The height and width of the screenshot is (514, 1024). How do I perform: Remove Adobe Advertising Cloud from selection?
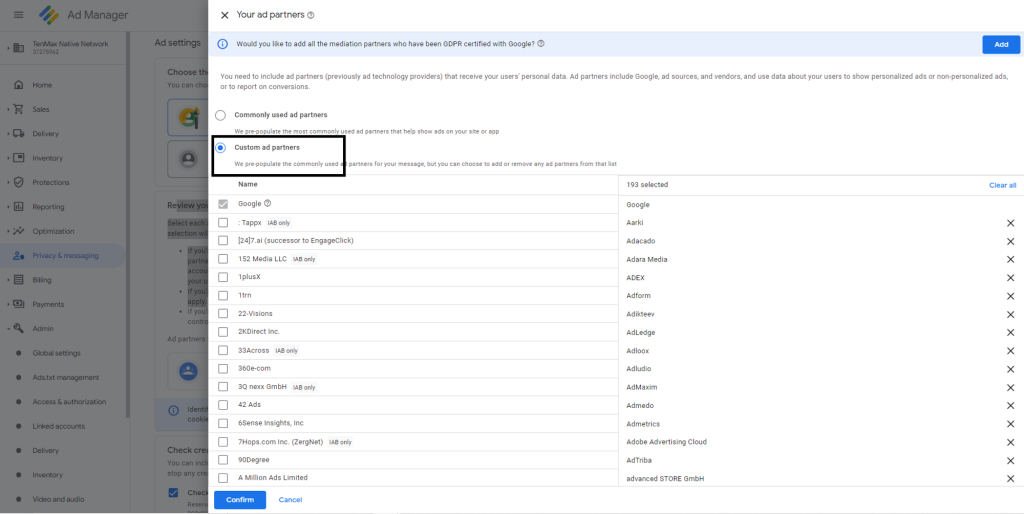pyautogui.click(x=1010, y=443)
